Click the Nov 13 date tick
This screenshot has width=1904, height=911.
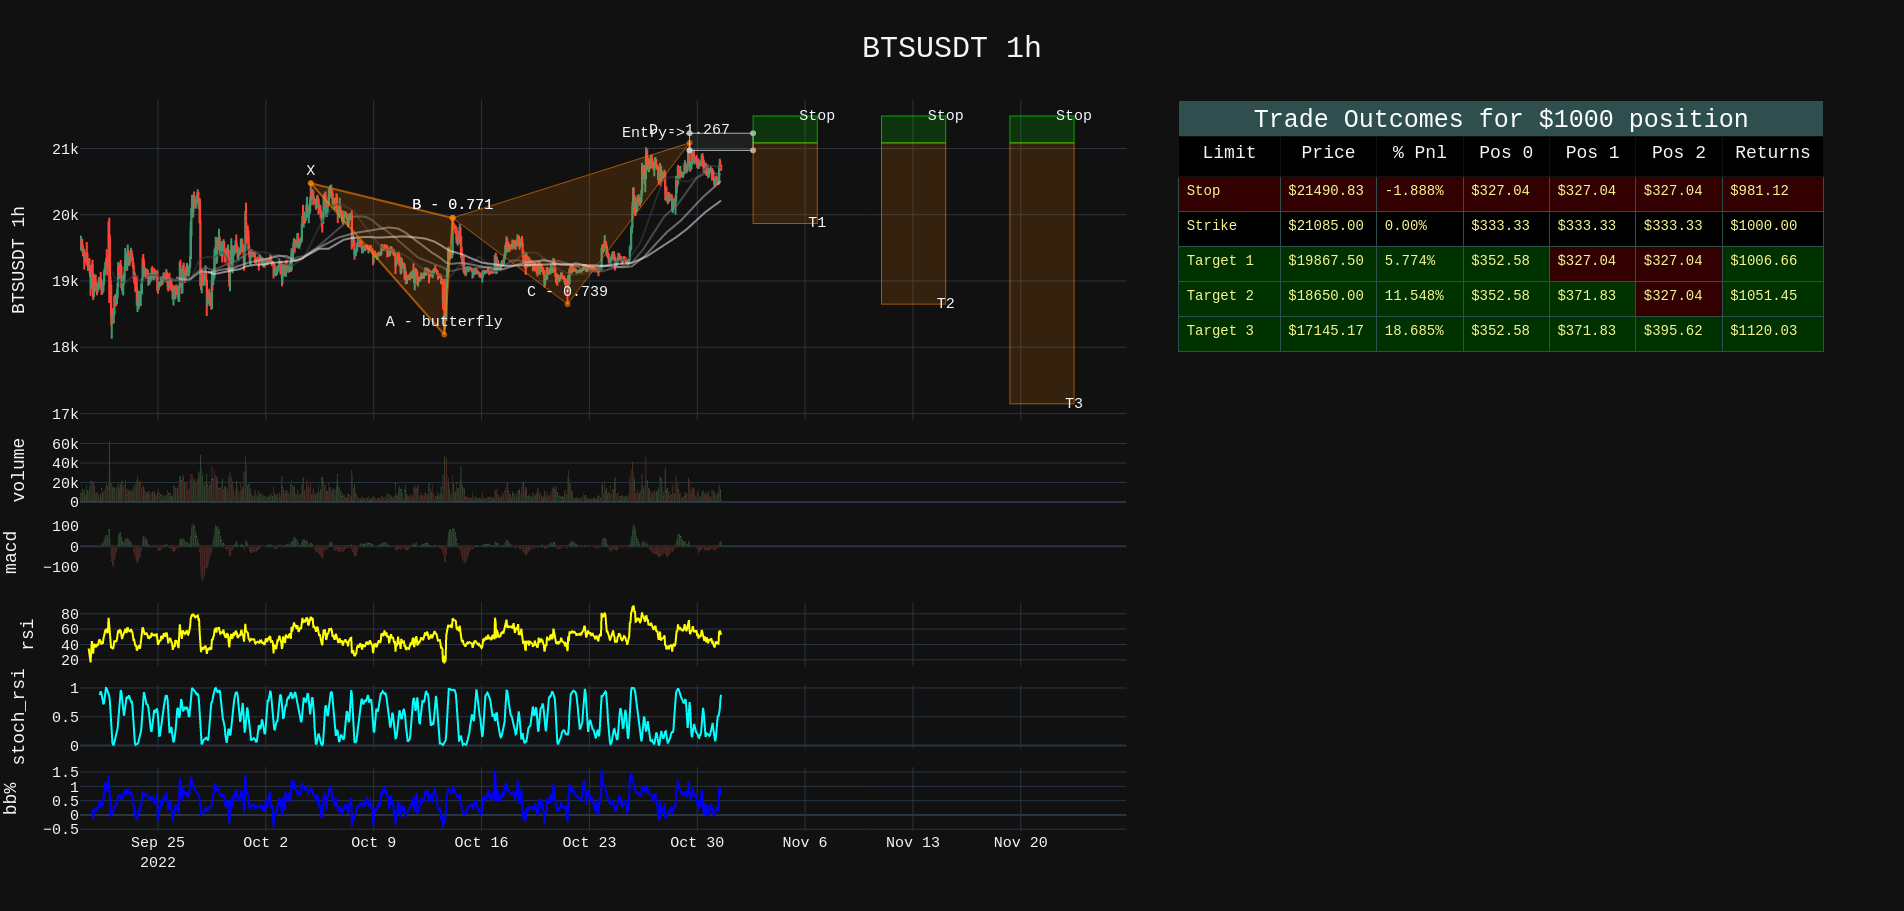[913, 843]
